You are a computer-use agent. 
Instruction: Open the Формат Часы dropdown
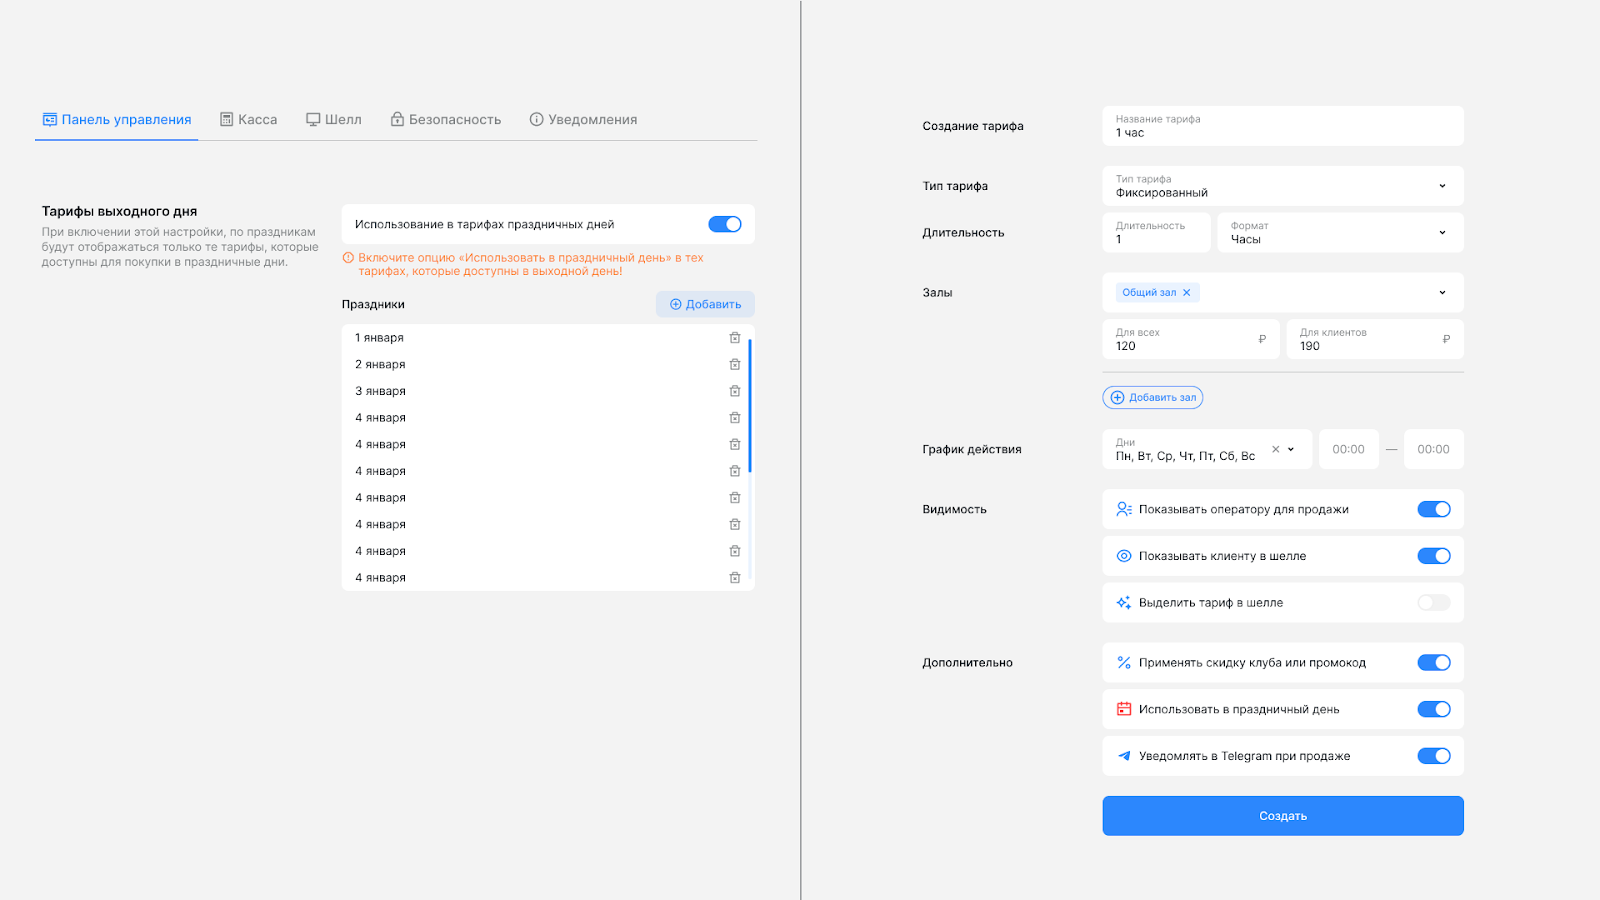[x=1340, y=233]
